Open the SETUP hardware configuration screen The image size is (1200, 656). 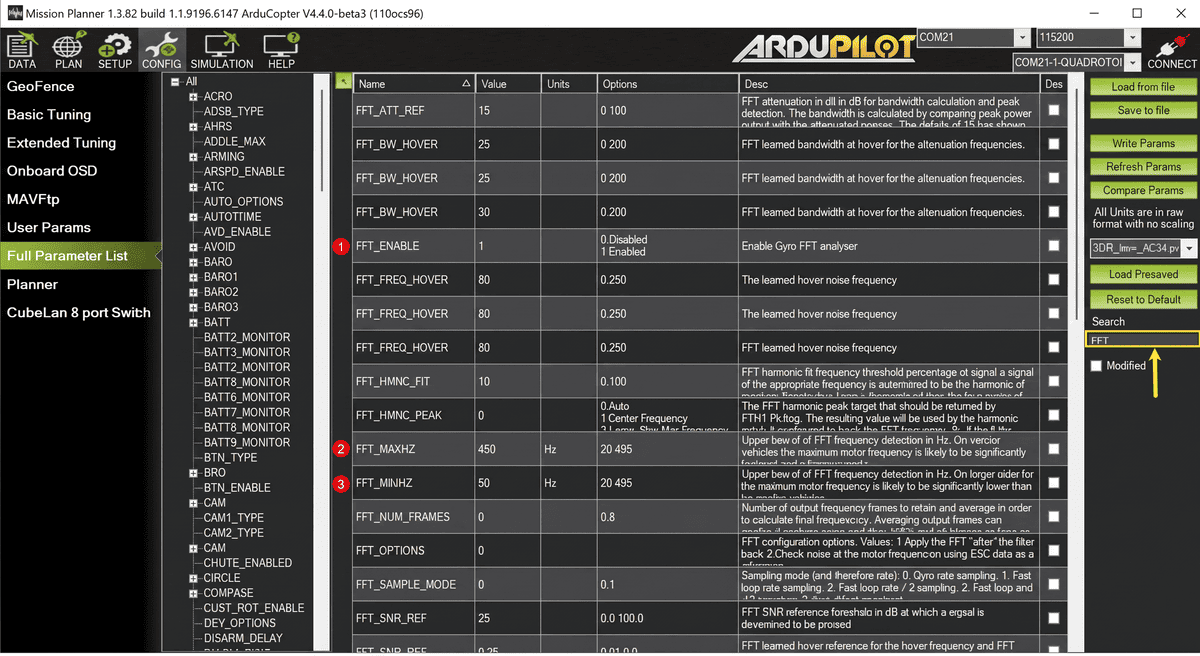coord(115,51)
